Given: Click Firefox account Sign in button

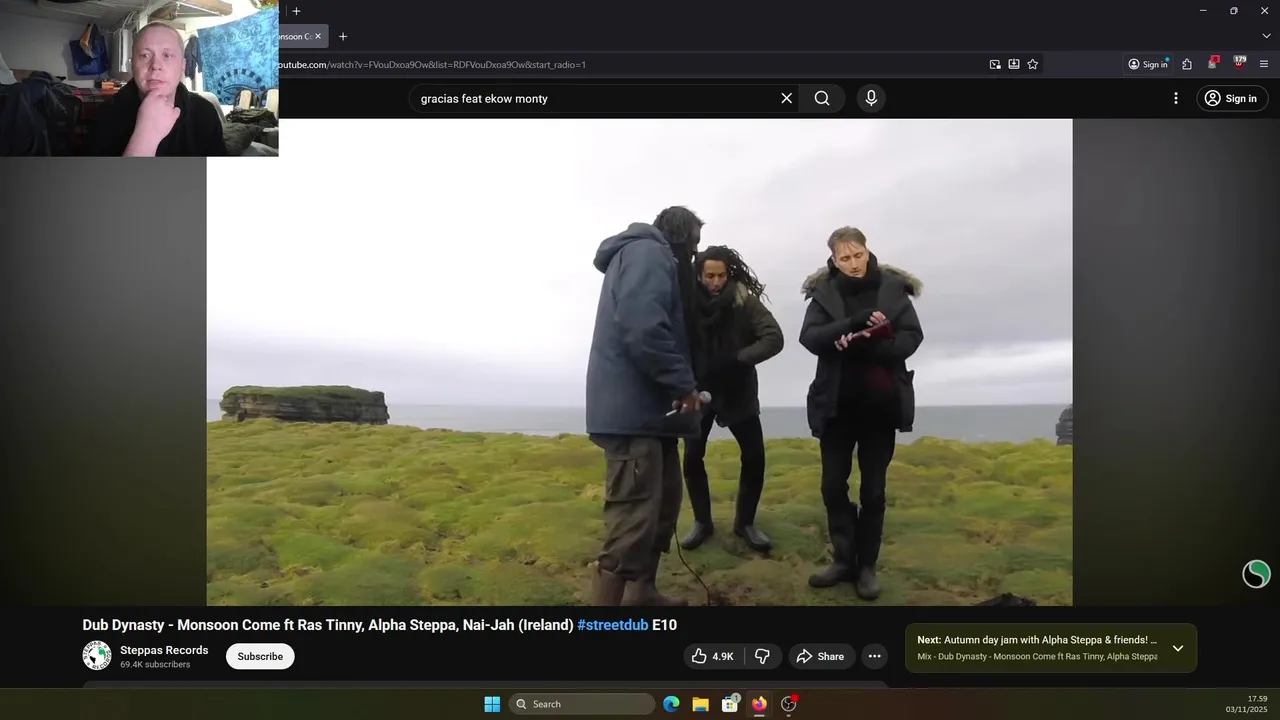Looking at the screenshot, I should click(1148, 64).
